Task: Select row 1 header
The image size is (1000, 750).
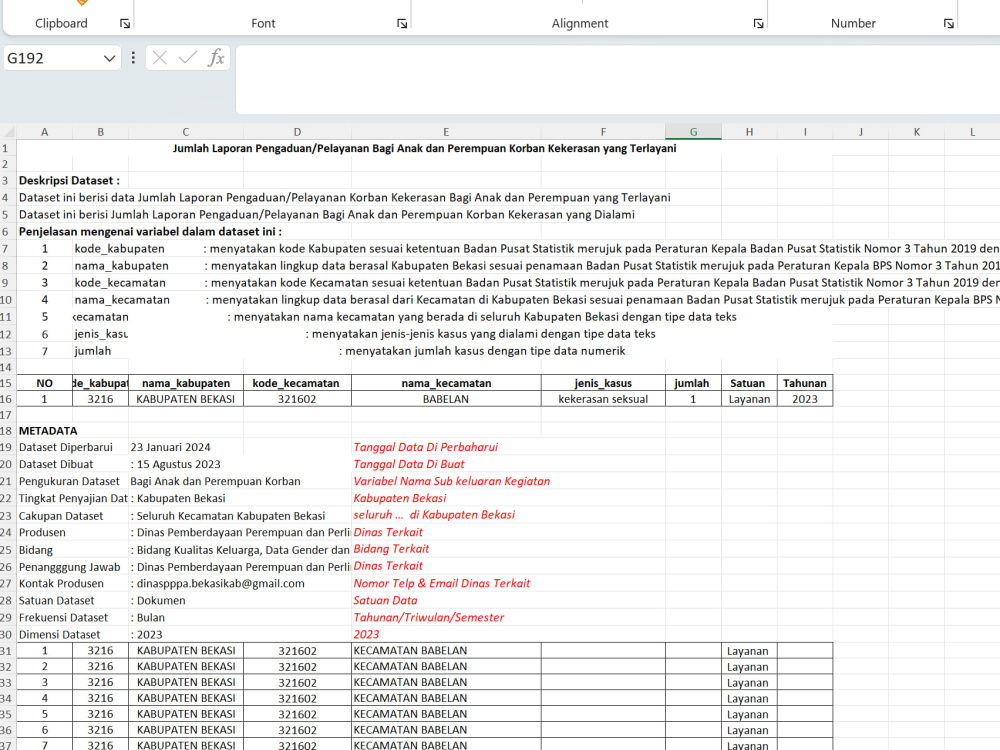Action: tap(6, 148)
